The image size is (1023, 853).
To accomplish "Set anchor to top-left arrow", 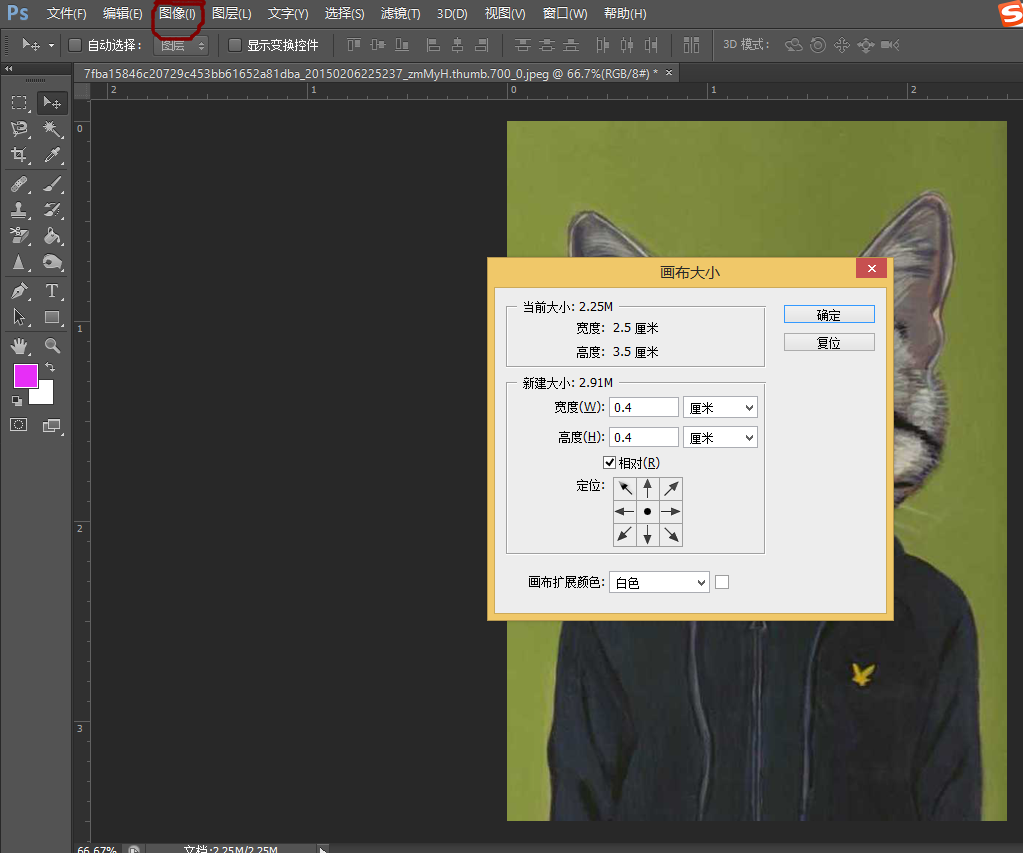I will point(624,488).
